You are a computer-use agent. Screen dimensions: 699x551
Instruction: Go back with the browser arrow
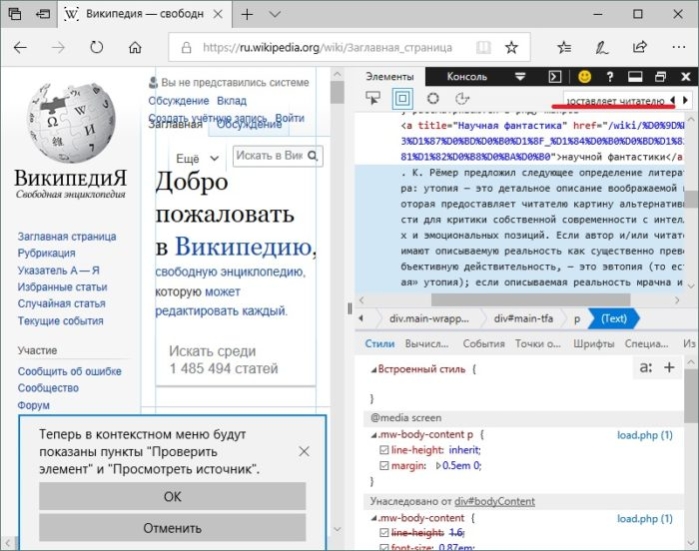[x=21, y=47]
